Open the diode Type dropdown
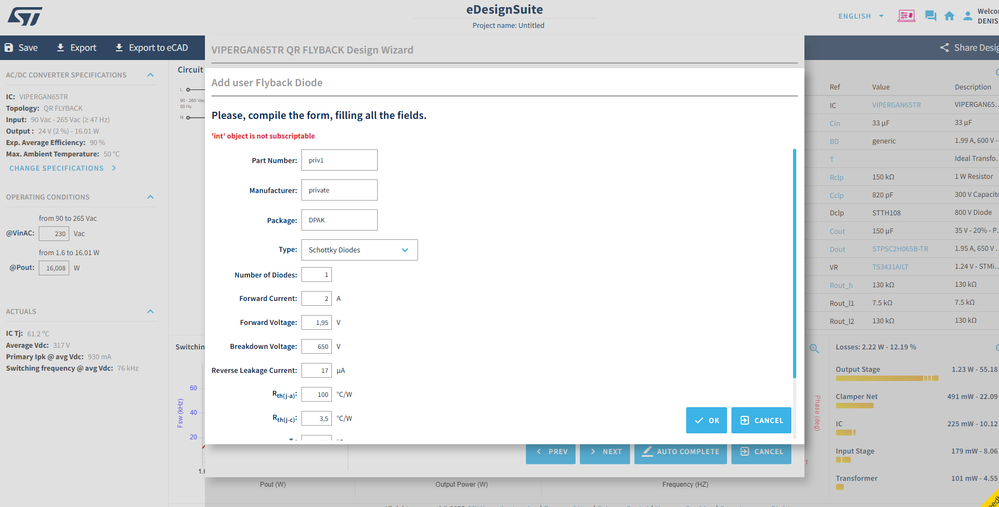 [x=359, y=250]
